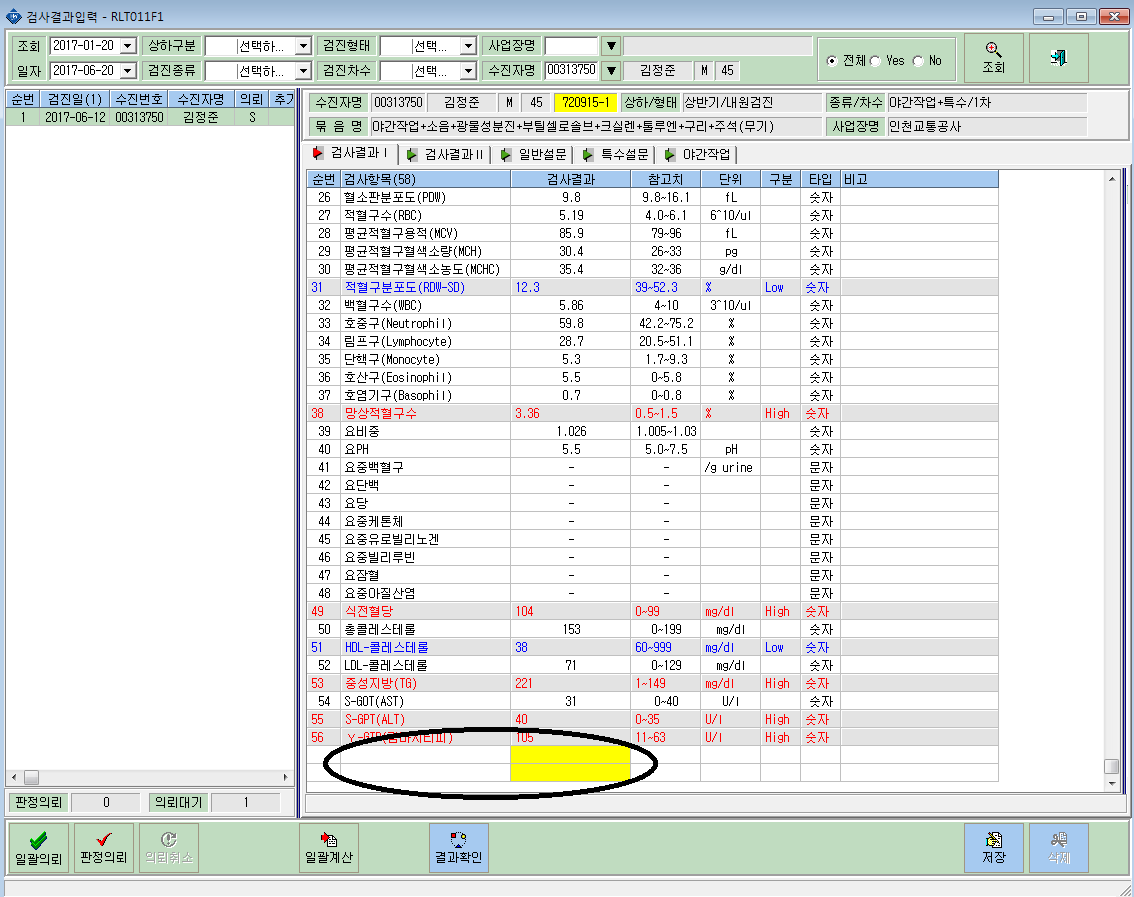Viewport: 1134px width, 897px height.
Task: Click the 저장 save icon button
Action: click(994, 848)
